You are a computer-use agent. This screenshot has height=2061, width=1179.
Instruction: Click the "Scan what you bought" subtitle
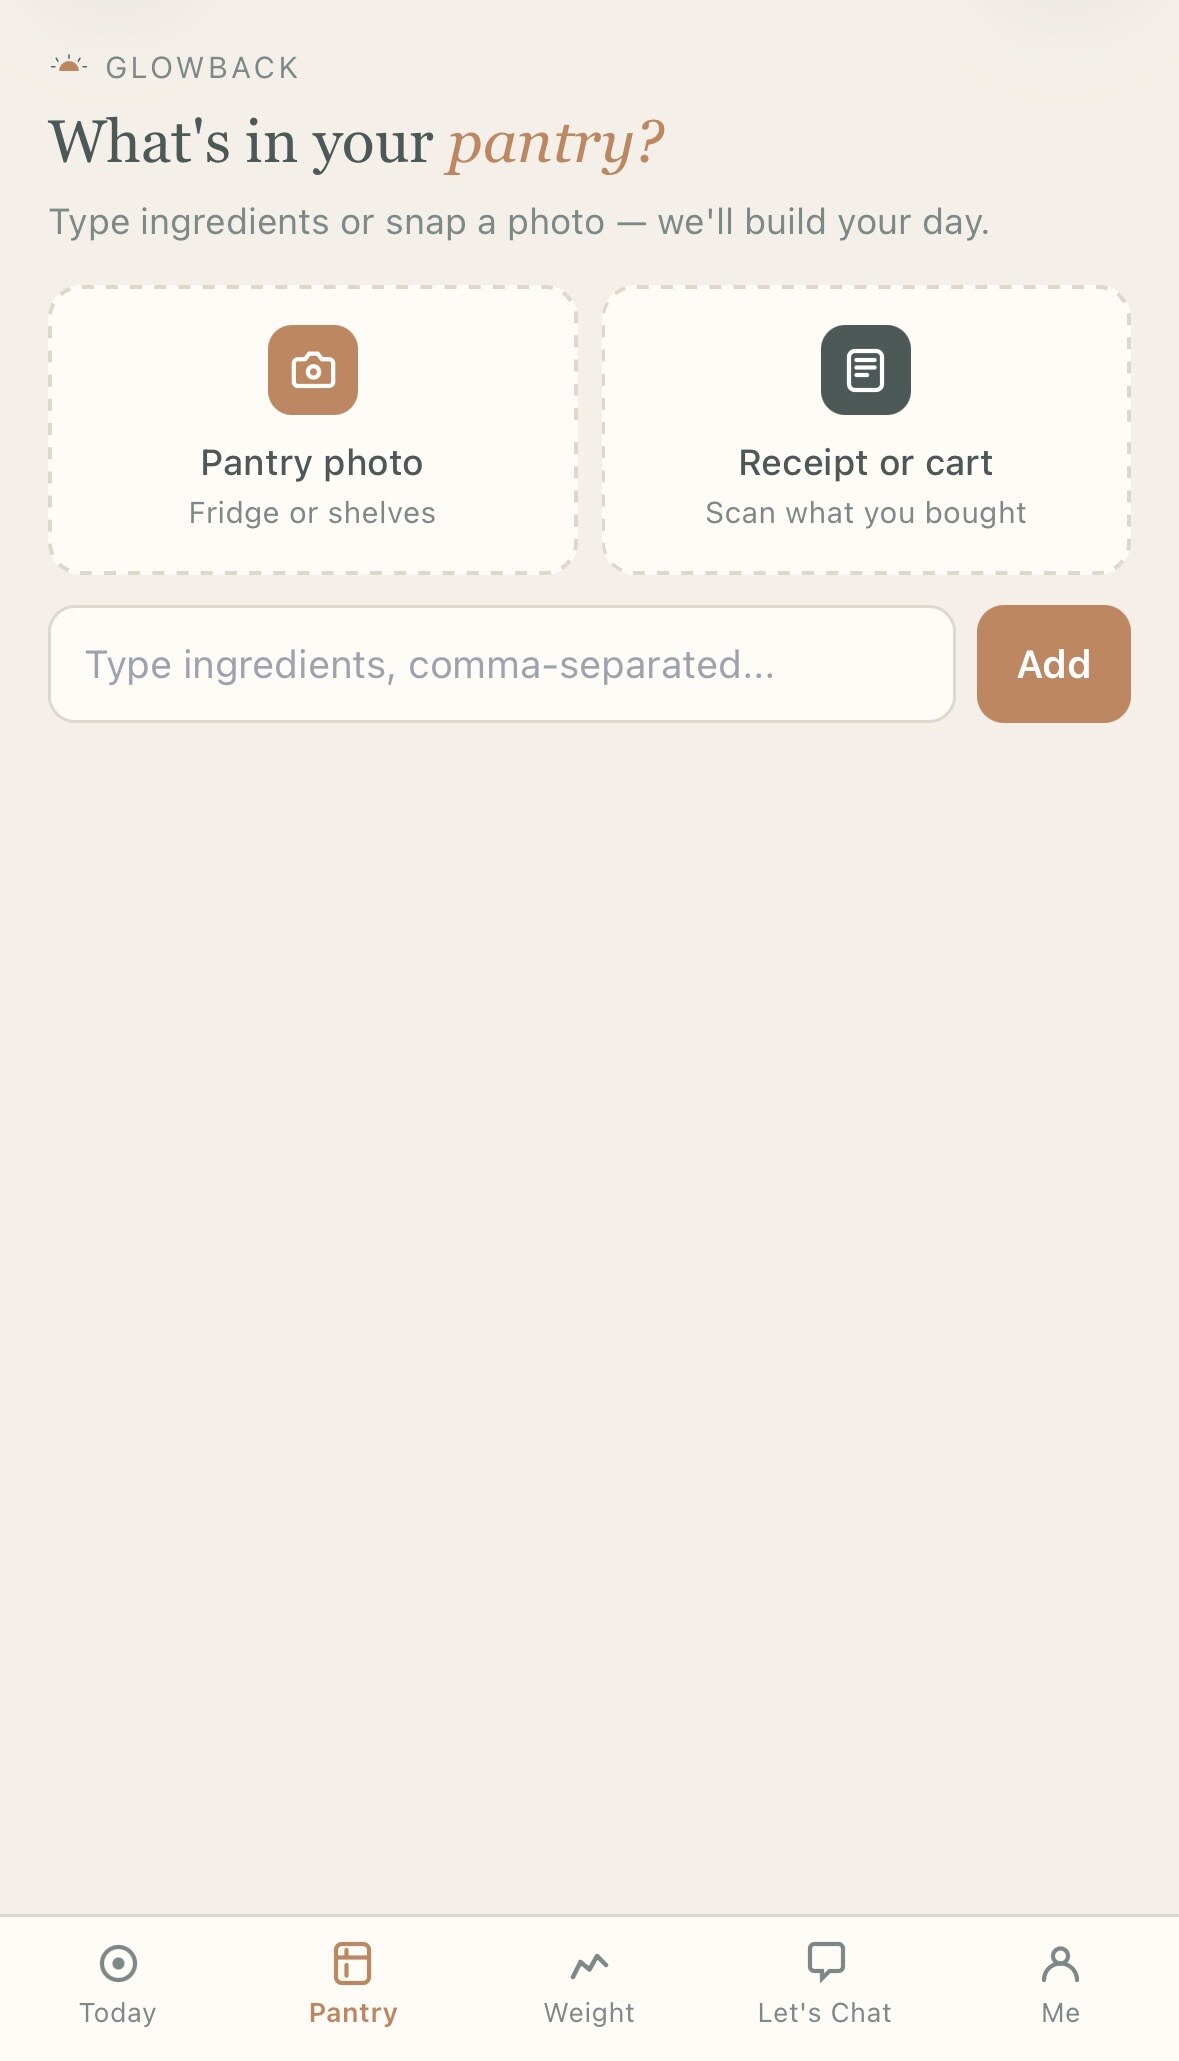(865, 513)
